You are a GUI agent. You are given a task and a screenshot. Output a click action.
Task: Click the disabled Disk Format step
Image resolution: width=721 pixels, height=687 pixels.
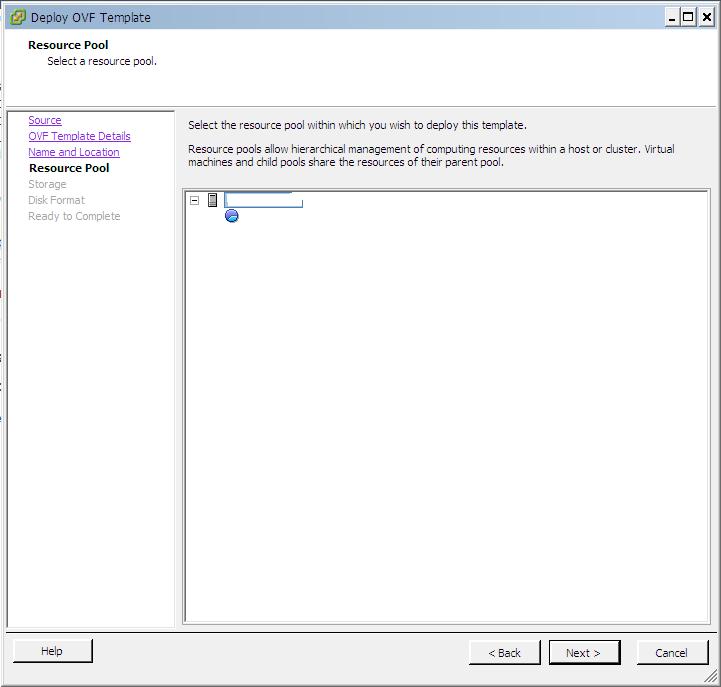click(x=57, y=200)
